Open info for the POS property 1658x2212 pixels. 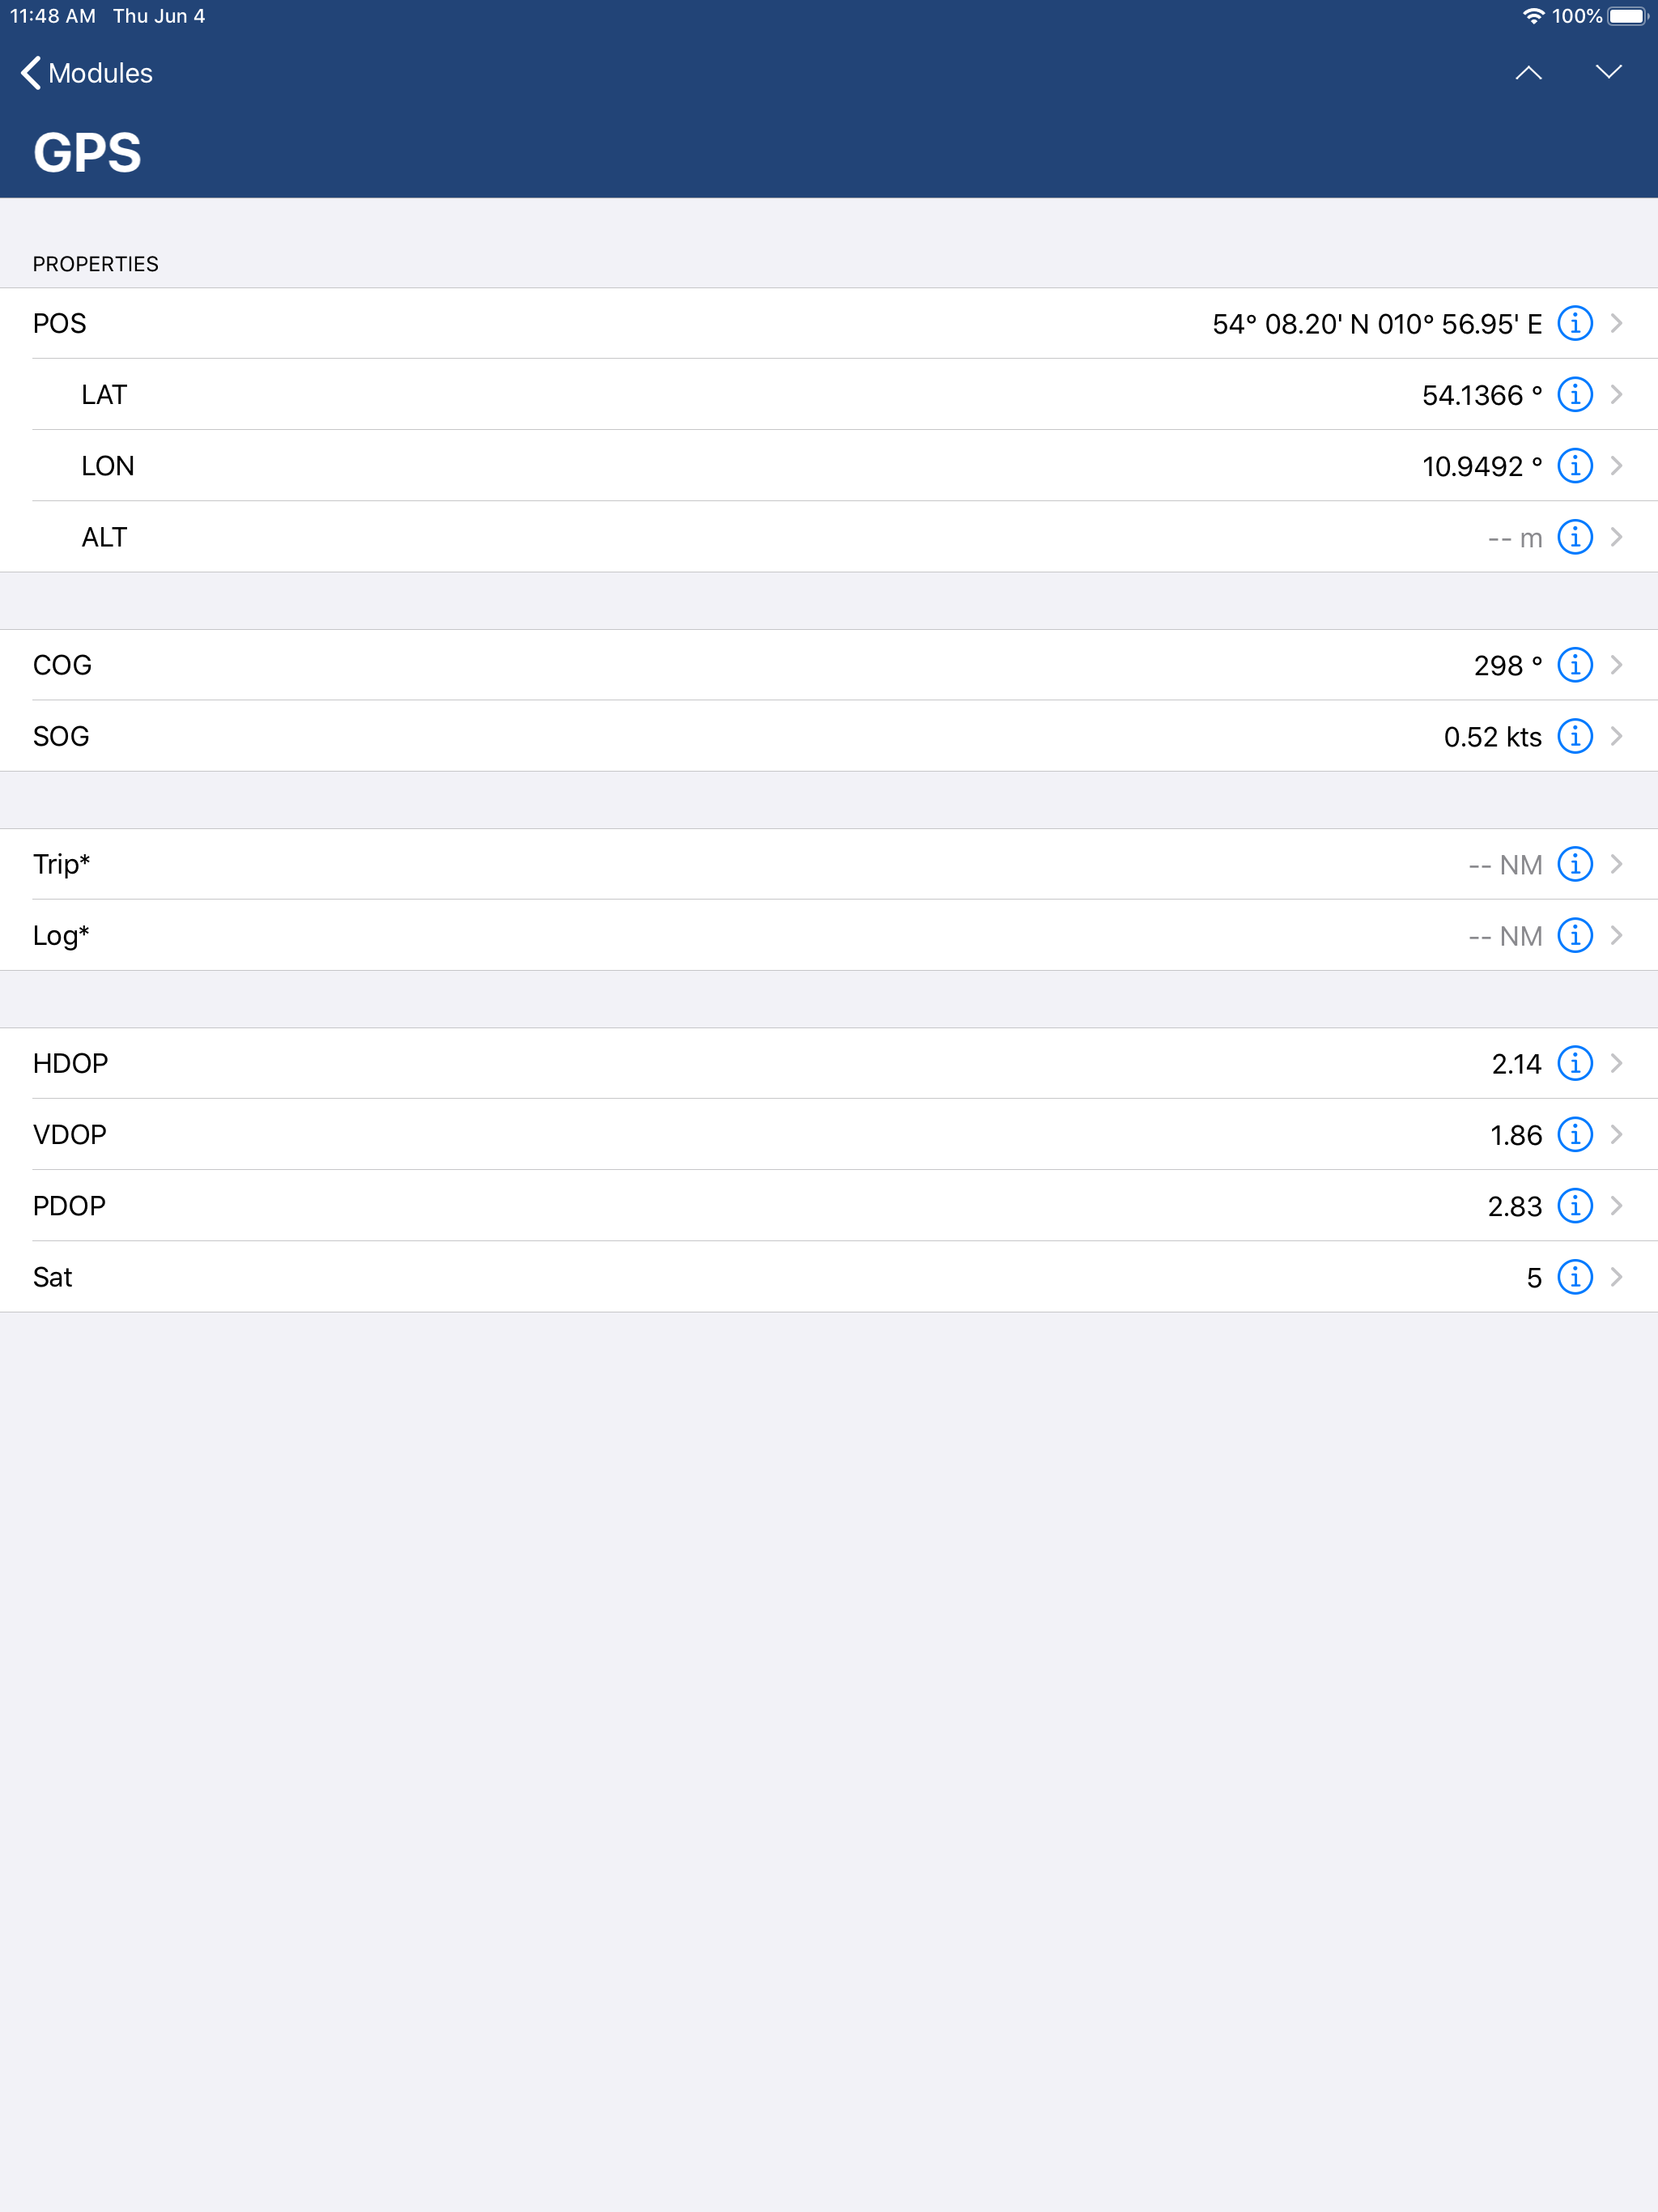[x=1576, y=323]
